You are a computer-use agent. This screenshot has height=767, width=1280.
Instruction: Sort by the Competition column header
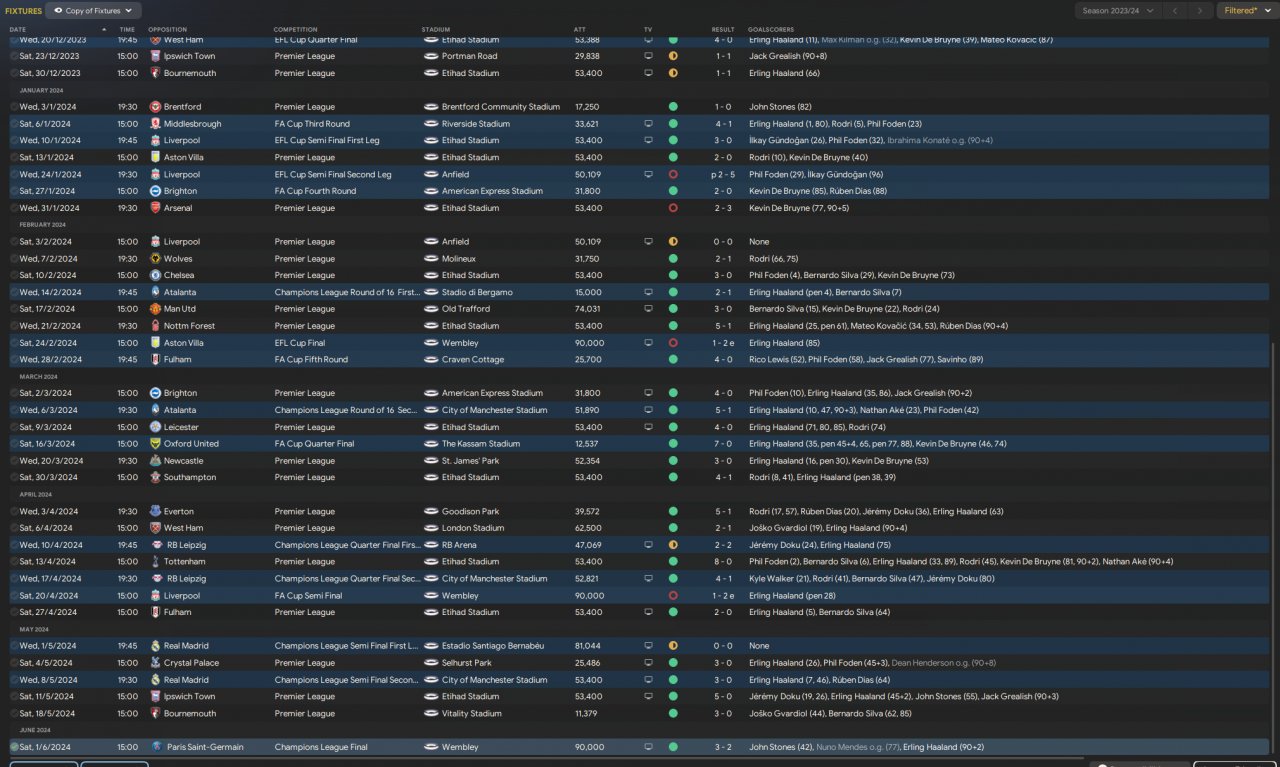296,30
